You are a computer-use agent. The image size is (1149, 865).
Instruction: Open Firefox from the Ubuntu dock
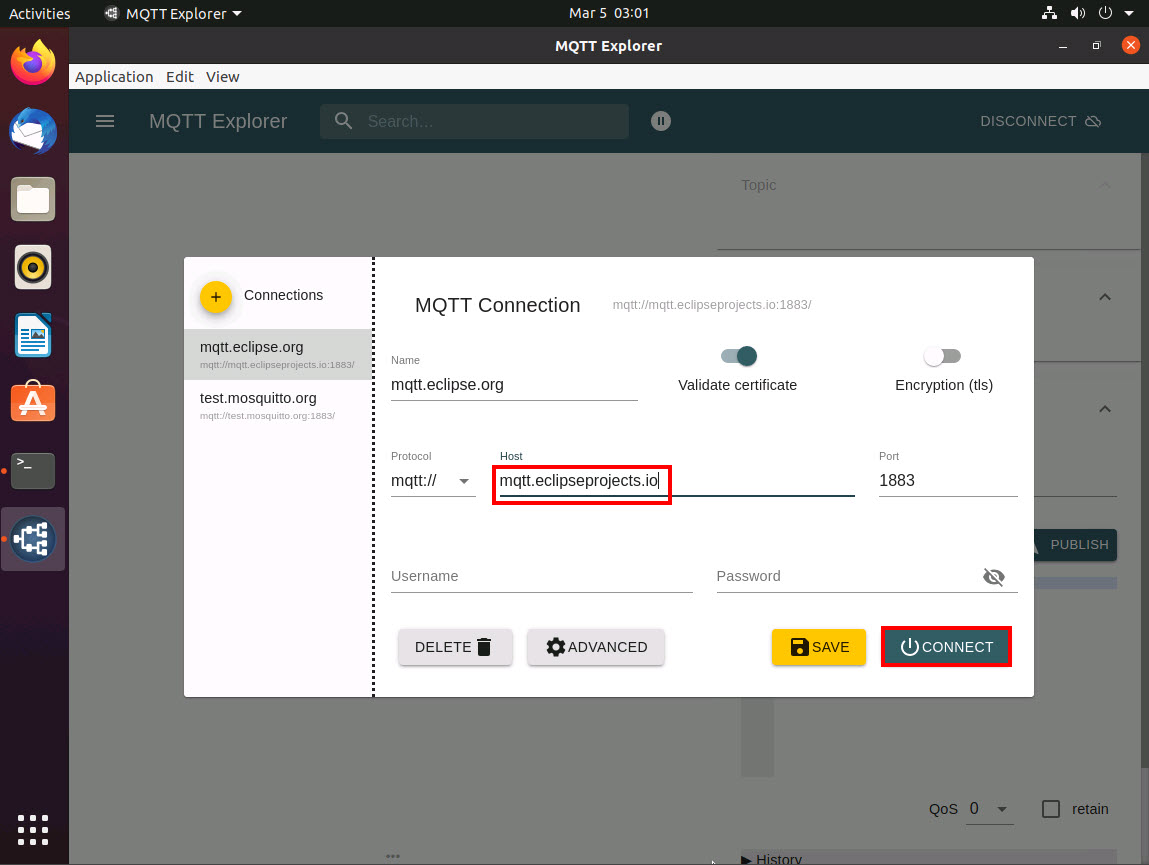[x=33, y=64]
